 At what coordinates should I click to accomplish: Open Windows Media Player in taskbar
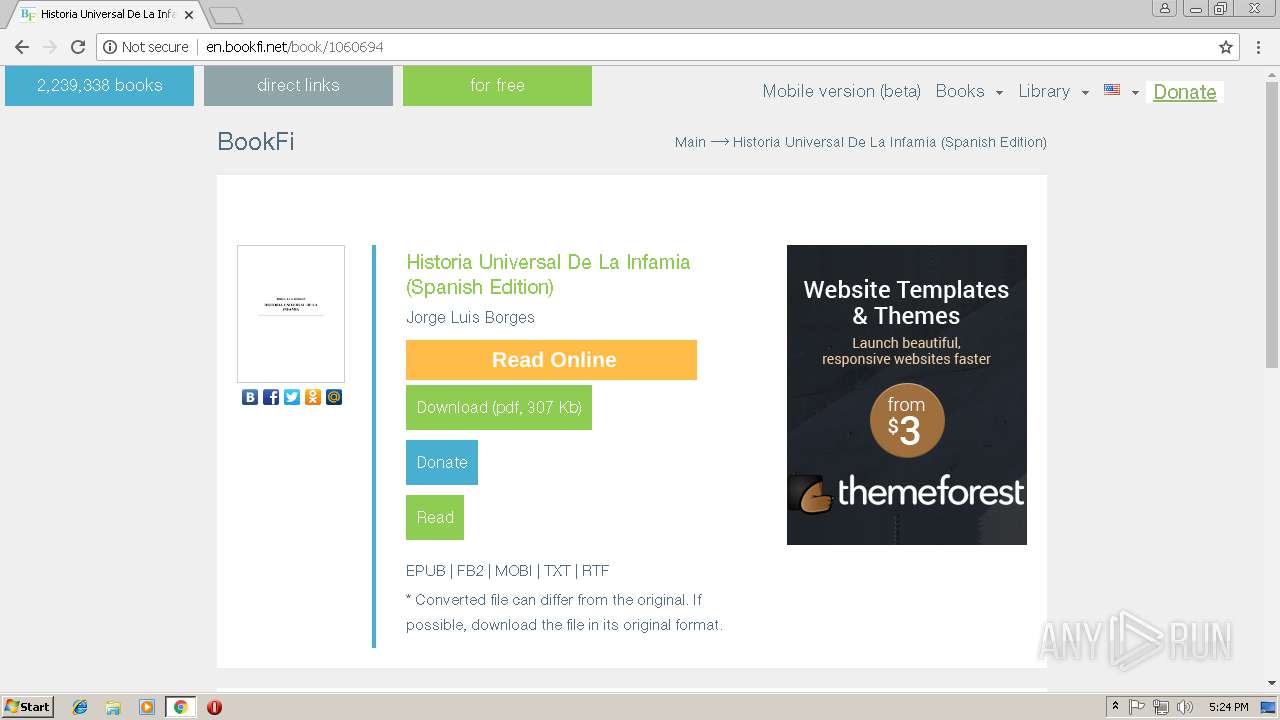point(147,707)
